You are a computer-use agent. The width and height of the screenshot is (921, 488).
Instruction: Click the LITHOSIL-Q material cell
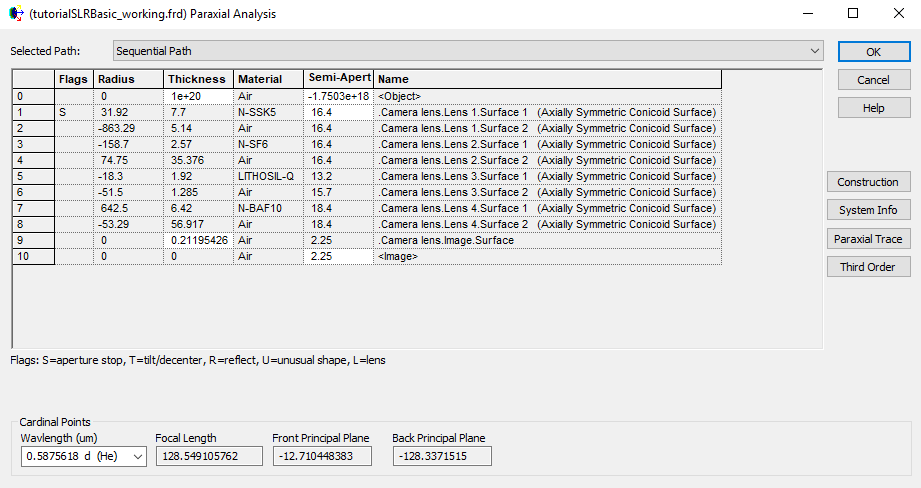[268, 177]
